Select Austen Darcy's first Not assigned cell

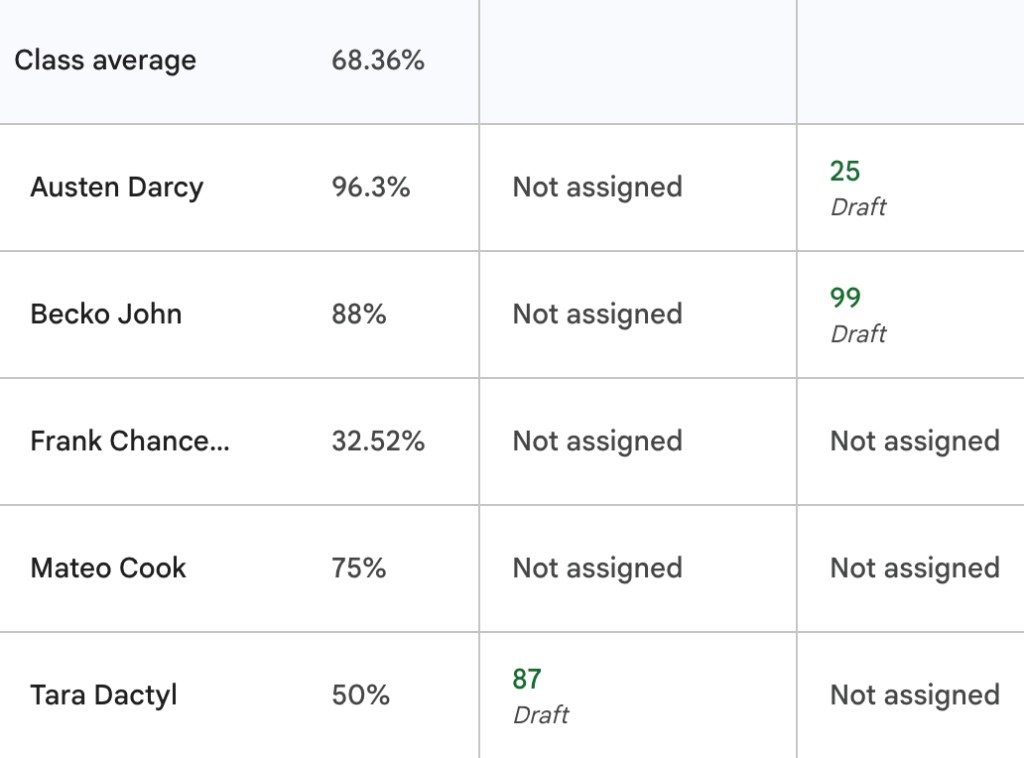click(x=637, y=187)
